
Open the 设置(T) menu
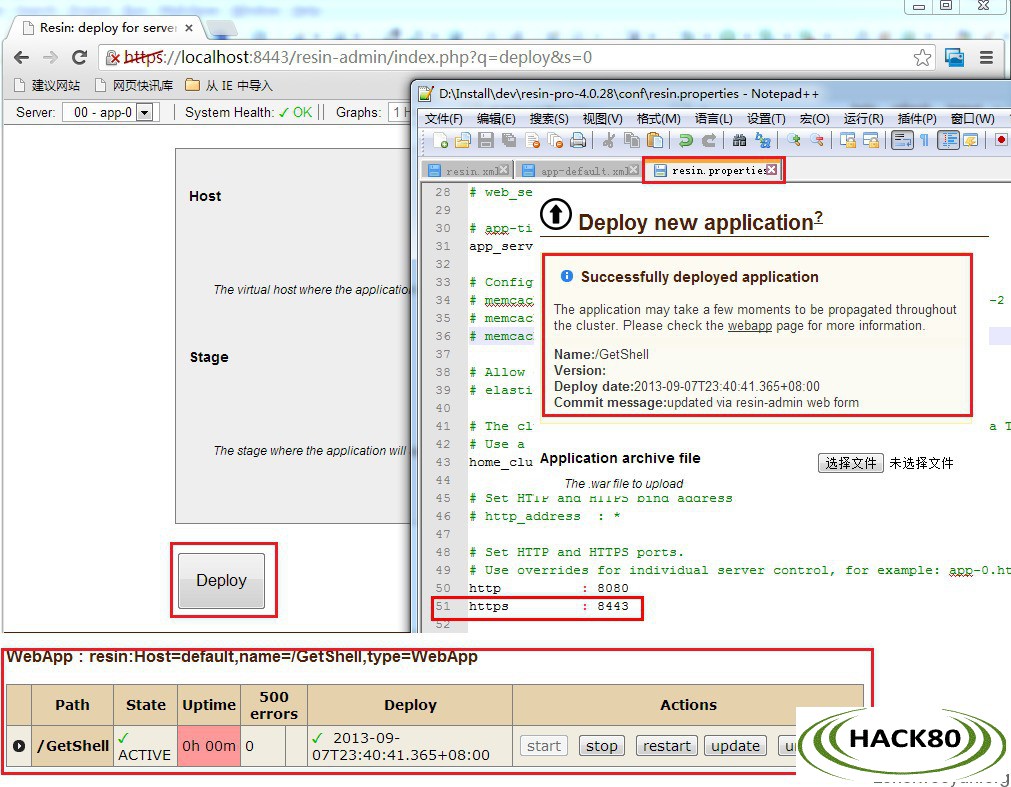pos(766,119)
